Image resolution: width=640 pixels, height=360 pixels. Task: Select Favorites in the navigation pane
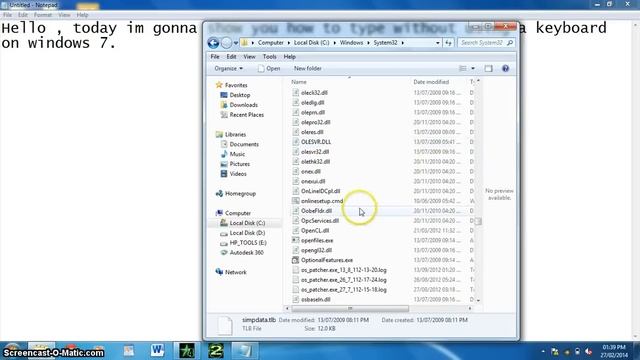tap(231, 85)
